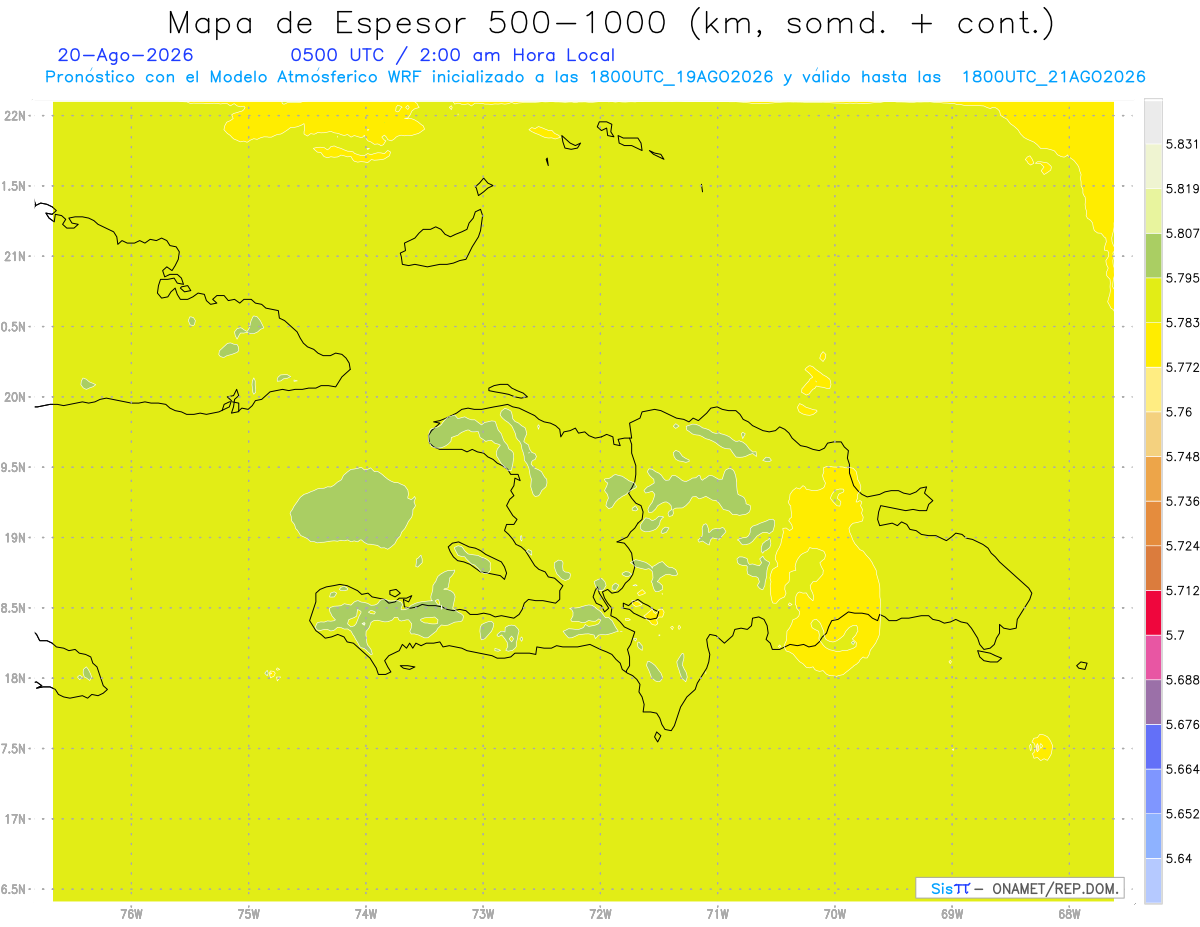Click the '5.748' colorbar value
This screenshot has width=1200, height=927.
click(1182, 457)
